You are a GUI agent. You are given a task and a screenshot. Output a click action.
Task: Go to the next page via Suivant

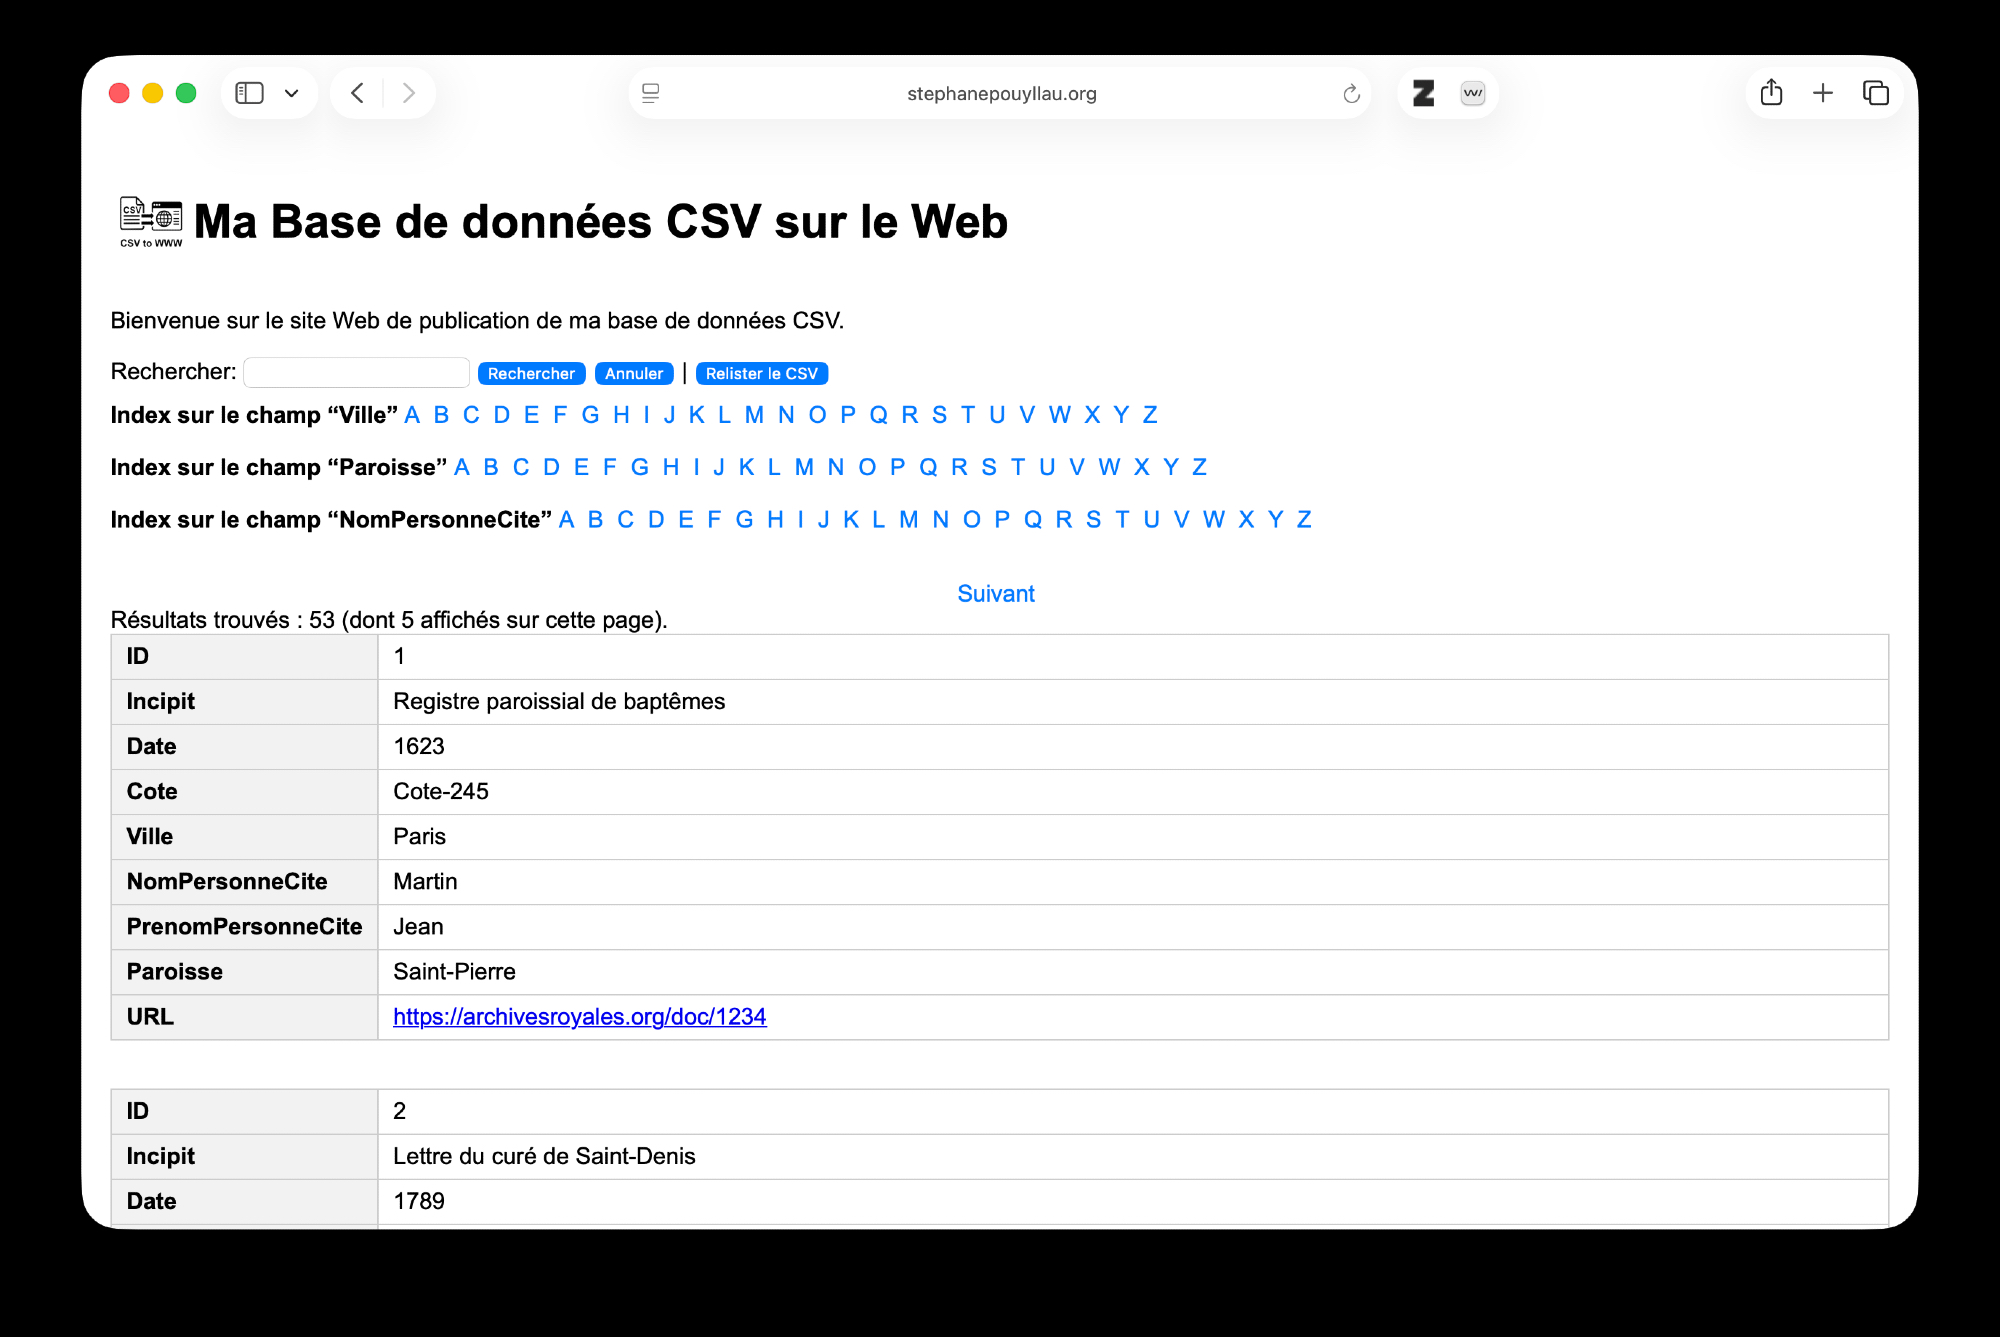pos(995,593)
